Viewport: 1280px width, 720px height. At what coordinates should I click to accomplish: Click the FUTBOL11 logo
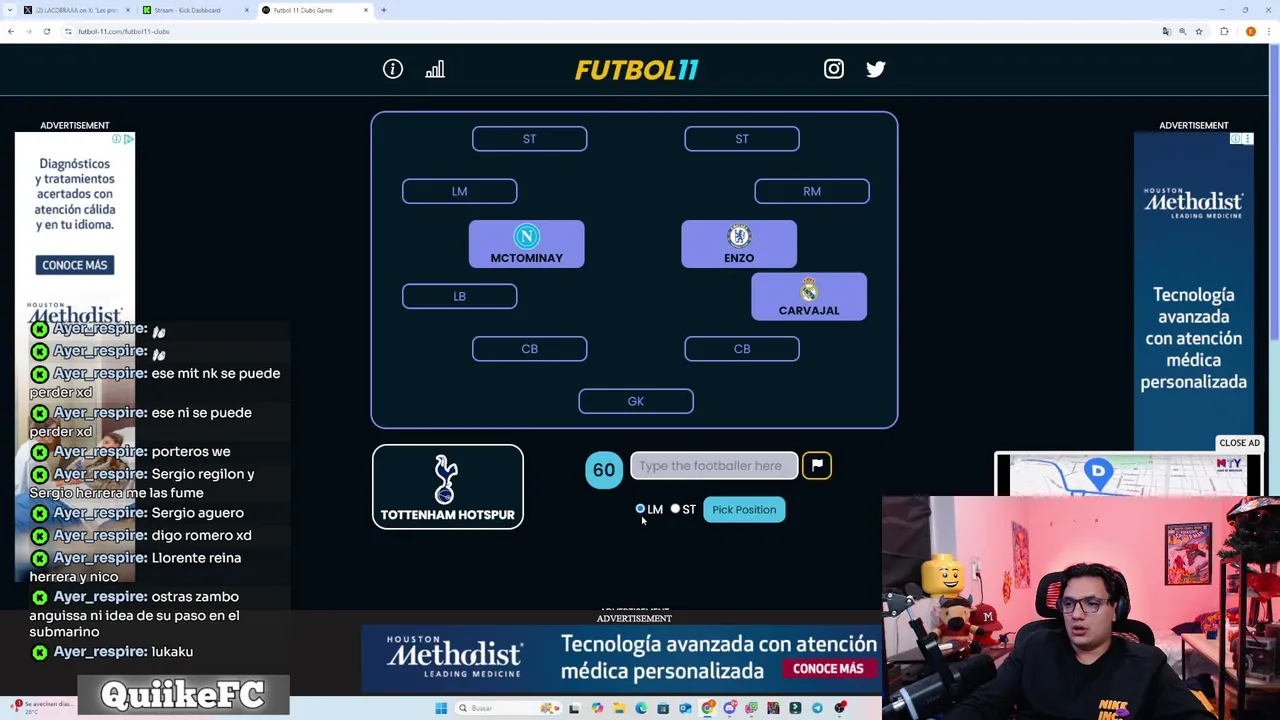(636, 70)
